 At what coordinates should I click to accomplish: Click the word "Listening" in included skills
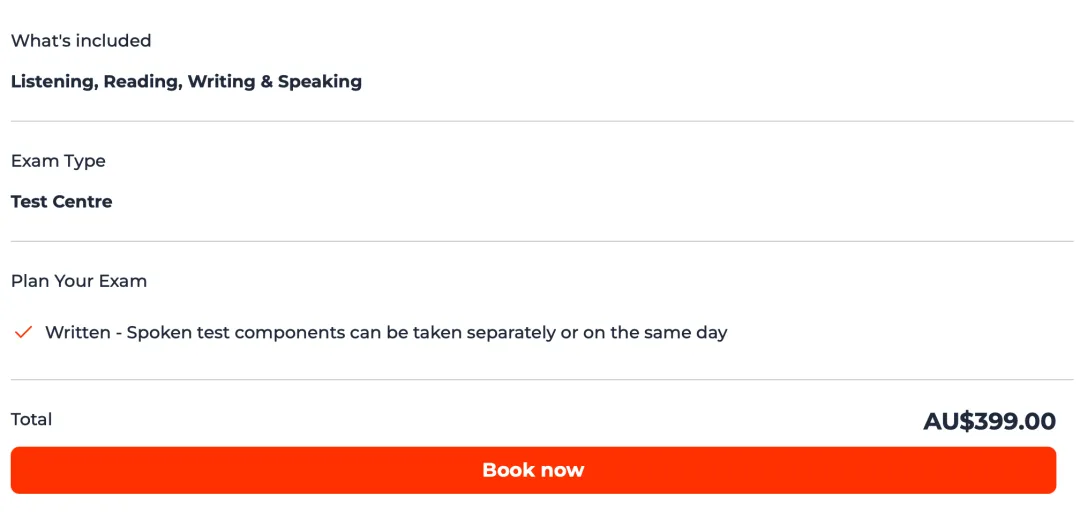coord(53,82)
